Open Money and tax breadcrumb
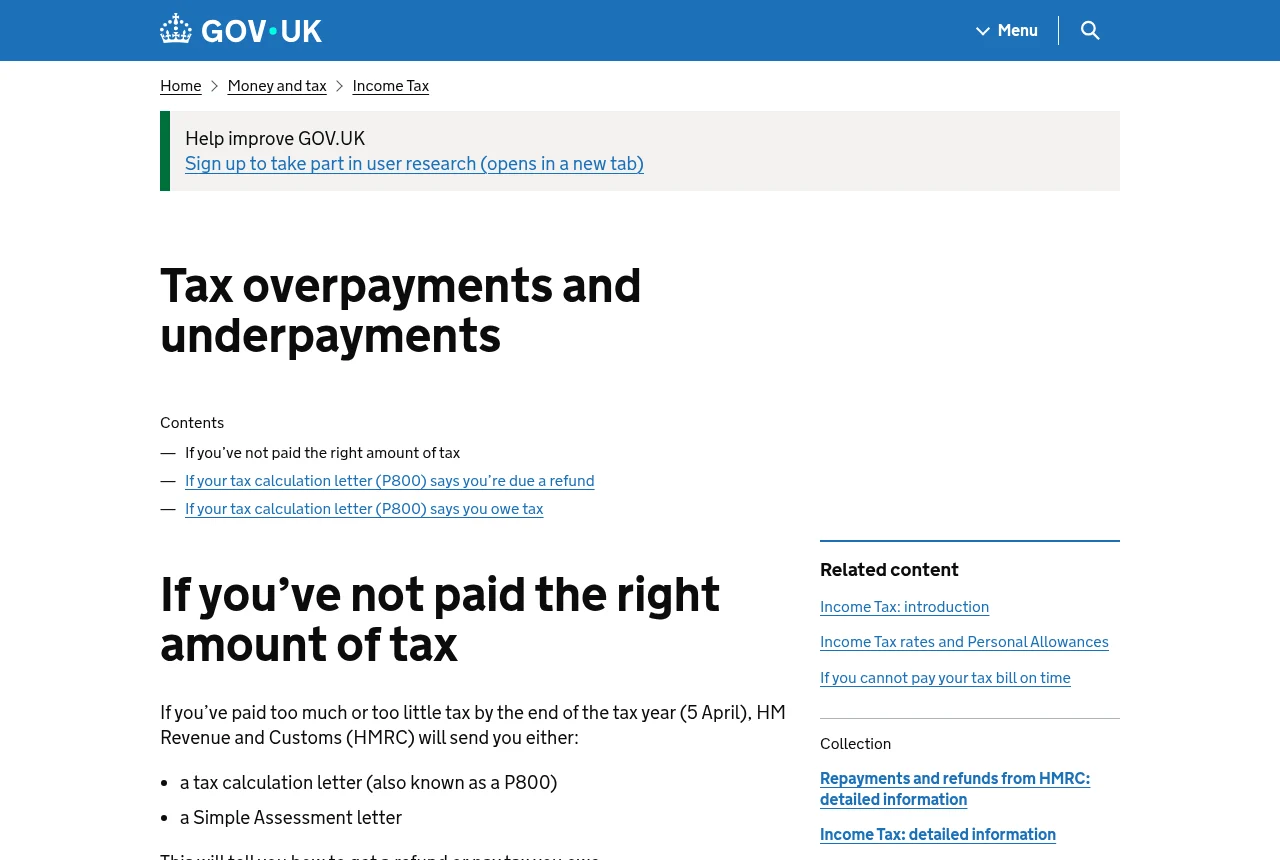Image resolution: width=1280 pixels, height=860 pixels. [x=277, y=86]
